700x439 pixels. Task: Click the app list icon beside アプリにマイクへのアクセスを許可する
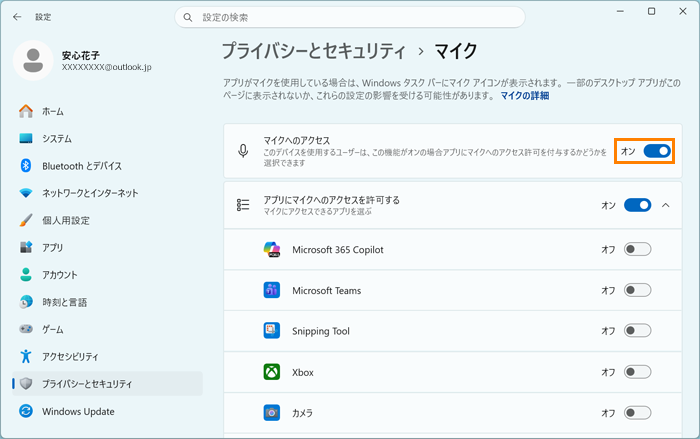pos(243,205)
